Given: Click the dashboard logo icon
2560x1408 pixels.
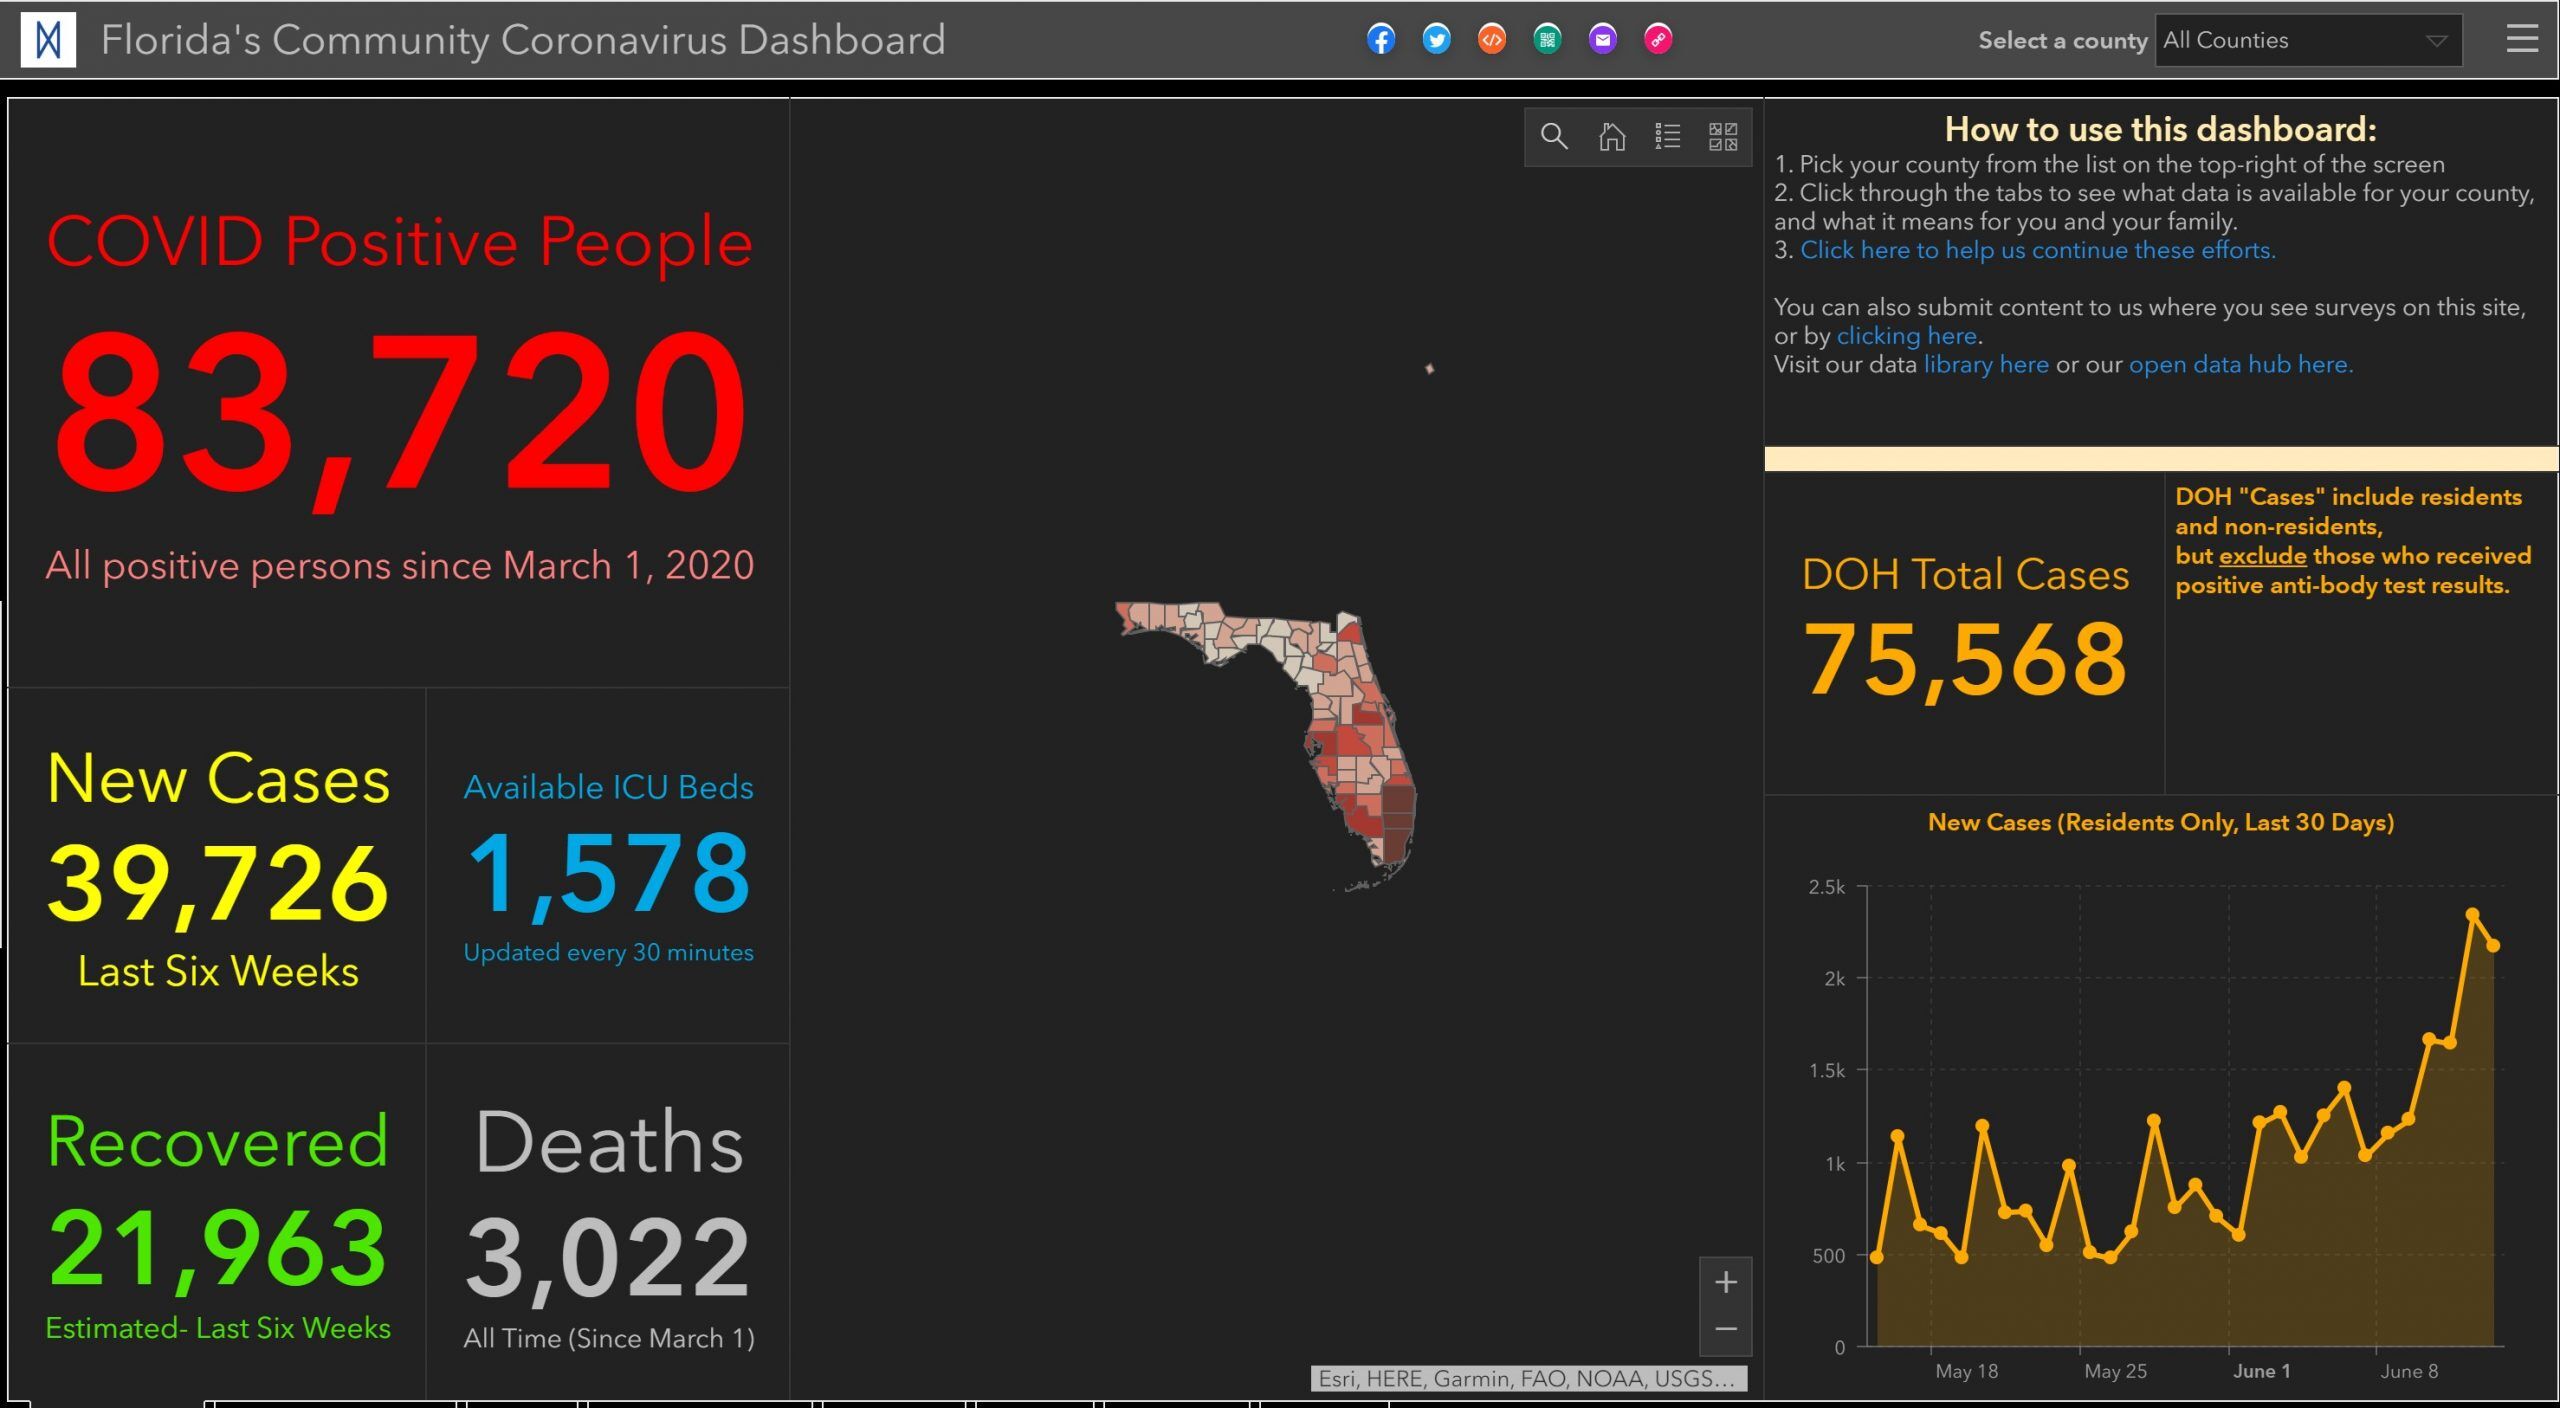Looking at the screenshot, I should coord(48,40).
